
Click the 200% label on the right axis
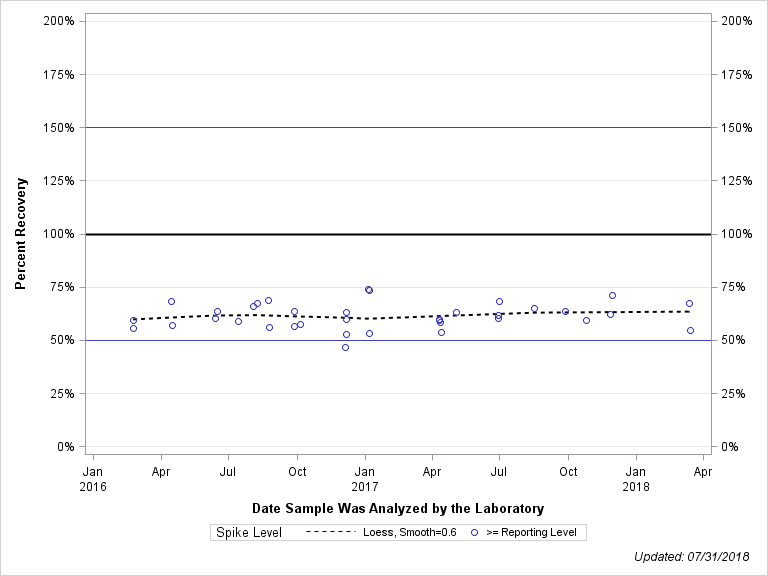737,21
